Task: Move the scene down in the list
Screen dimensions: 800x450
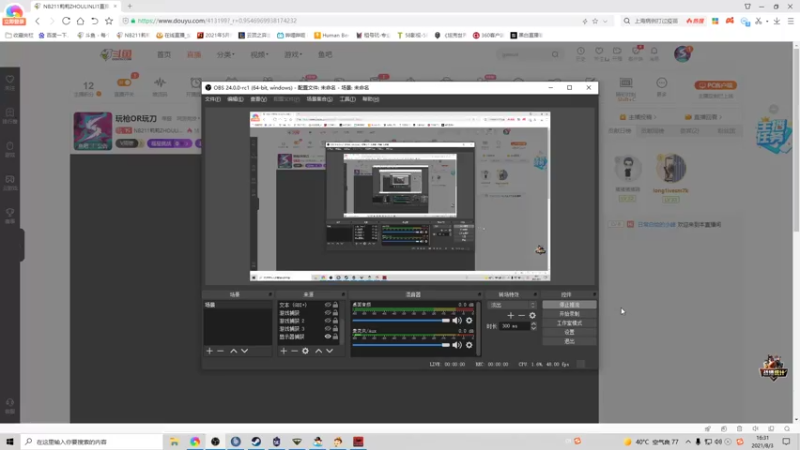Action: click(x=245, y=351)
